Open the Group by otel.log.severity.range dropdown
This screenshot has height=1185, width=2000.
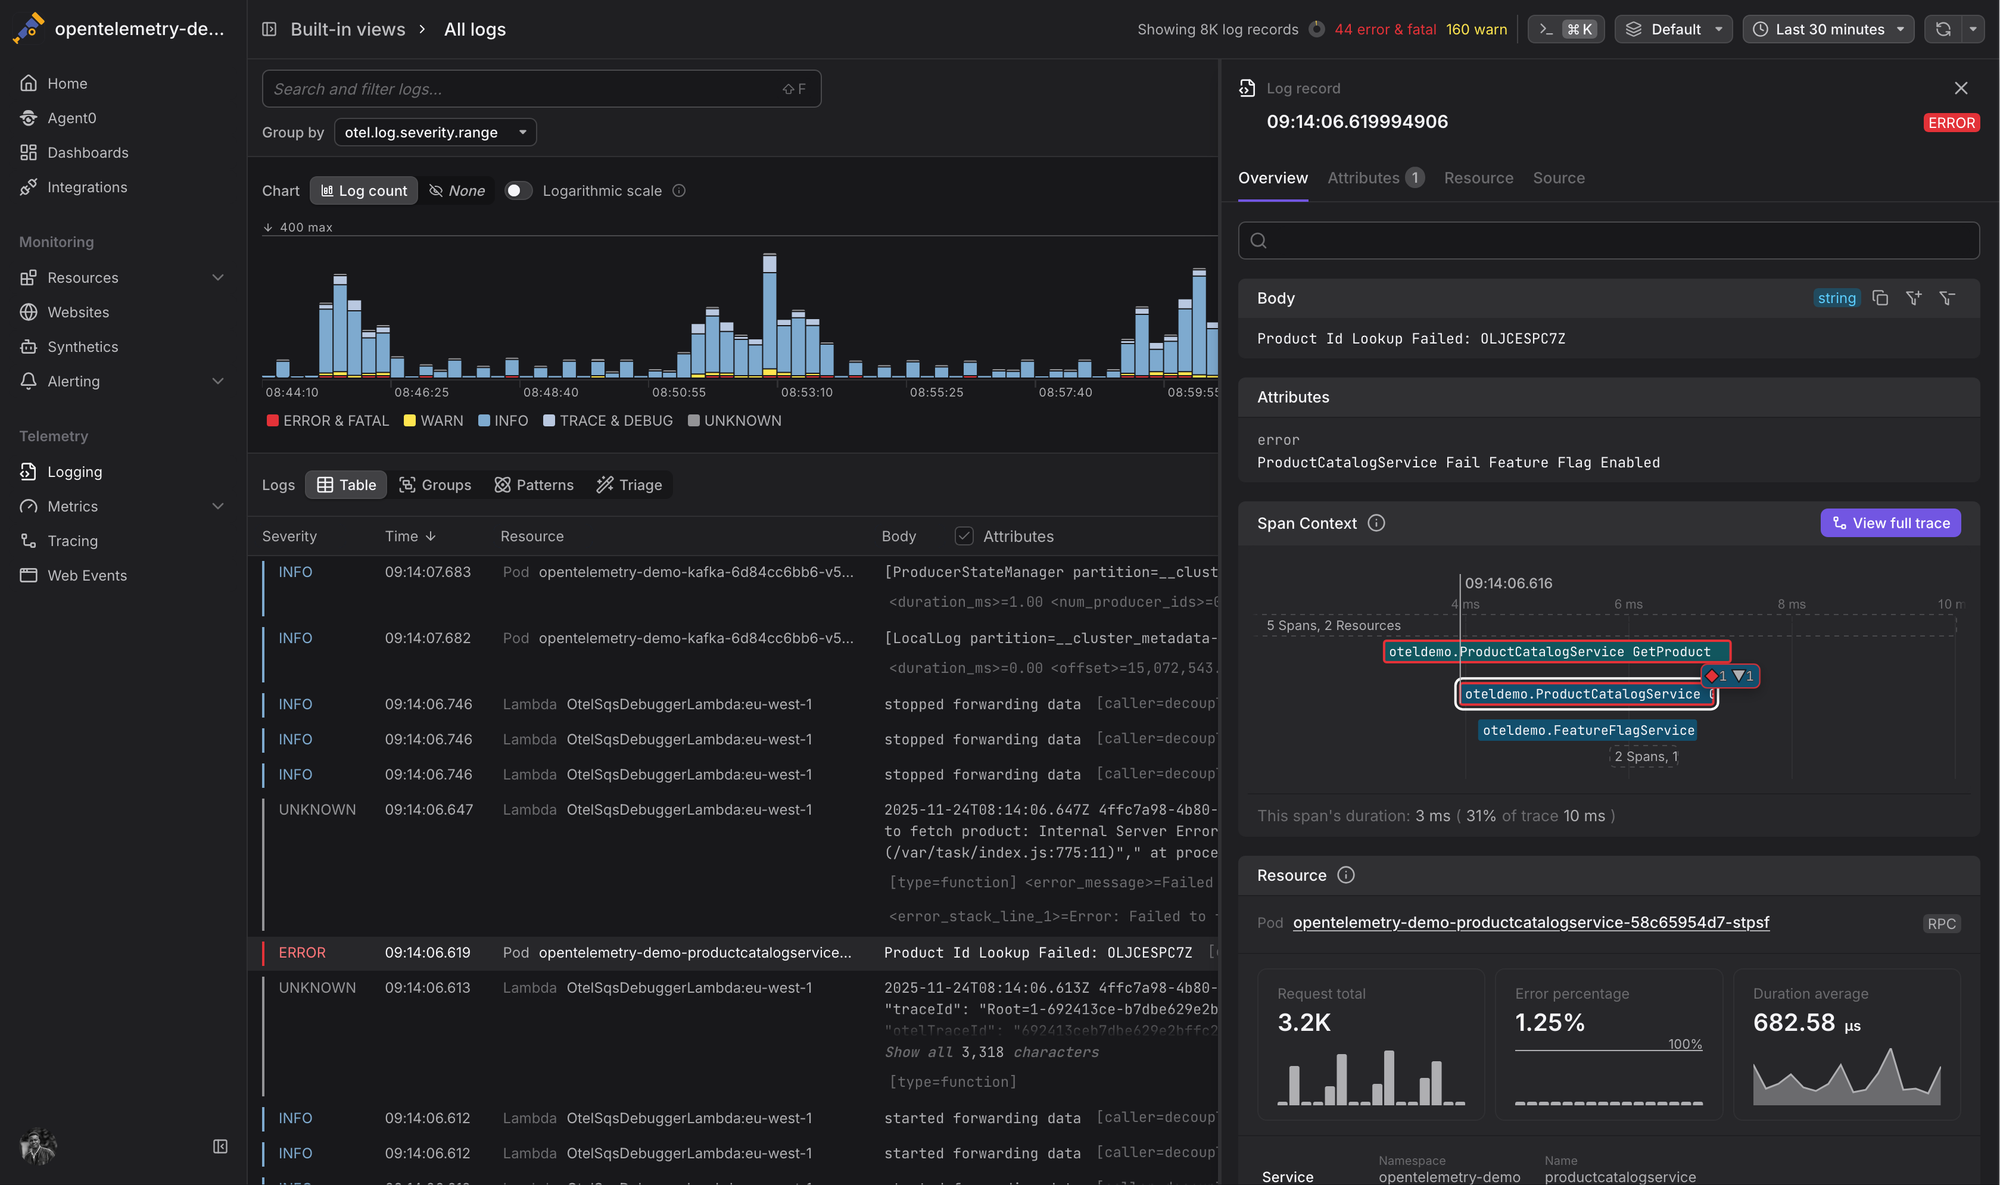point(435,132)
